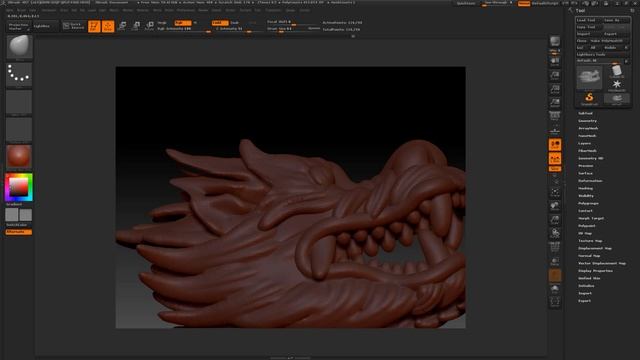Image resolution: width=640 pixels, height=360 pixels.
Task: Click the Rotate view icon on right shelf
Action: pos(555,233)
